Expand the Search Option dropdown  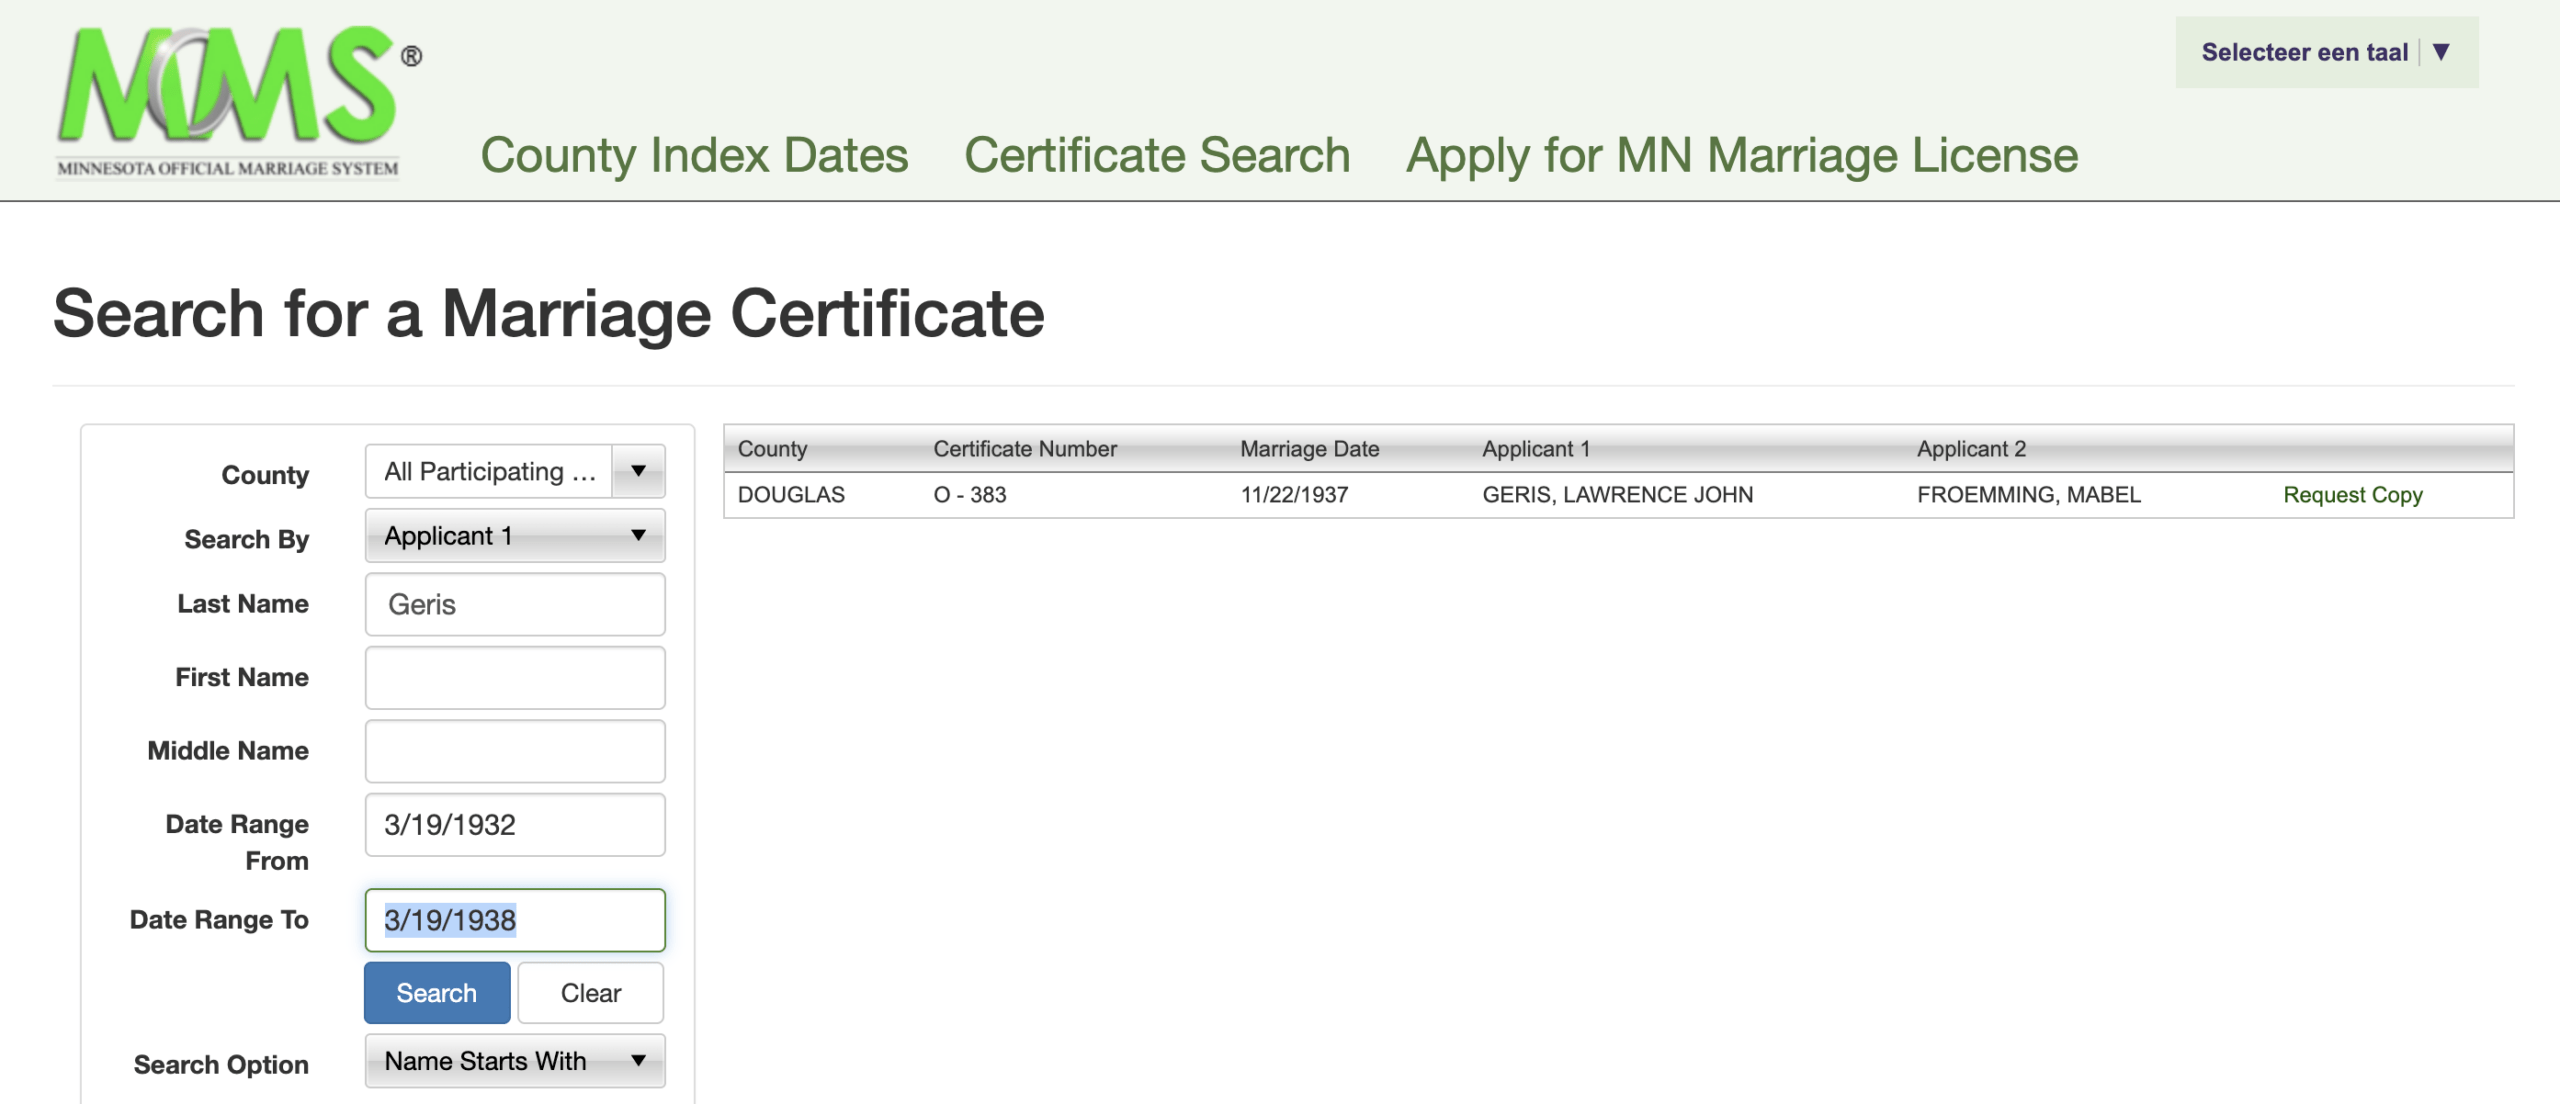(x=515, y=1061)
